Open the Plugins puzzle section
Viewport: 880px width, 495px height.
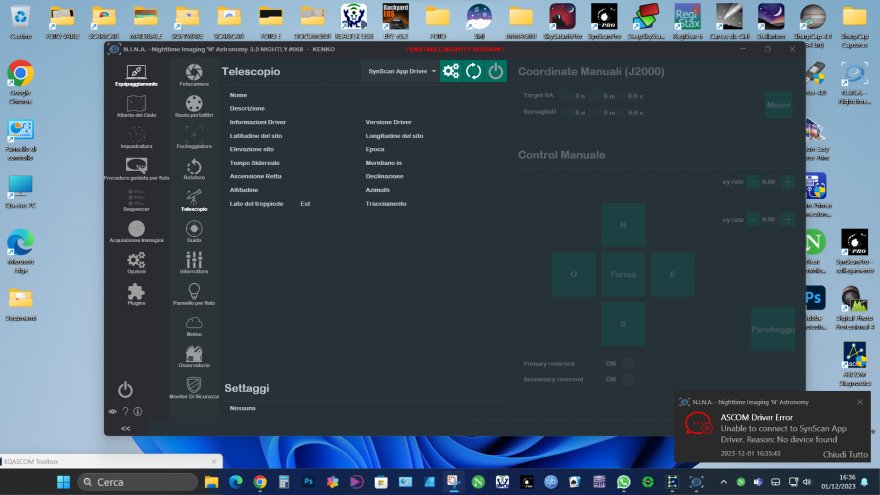click(136, 294)
